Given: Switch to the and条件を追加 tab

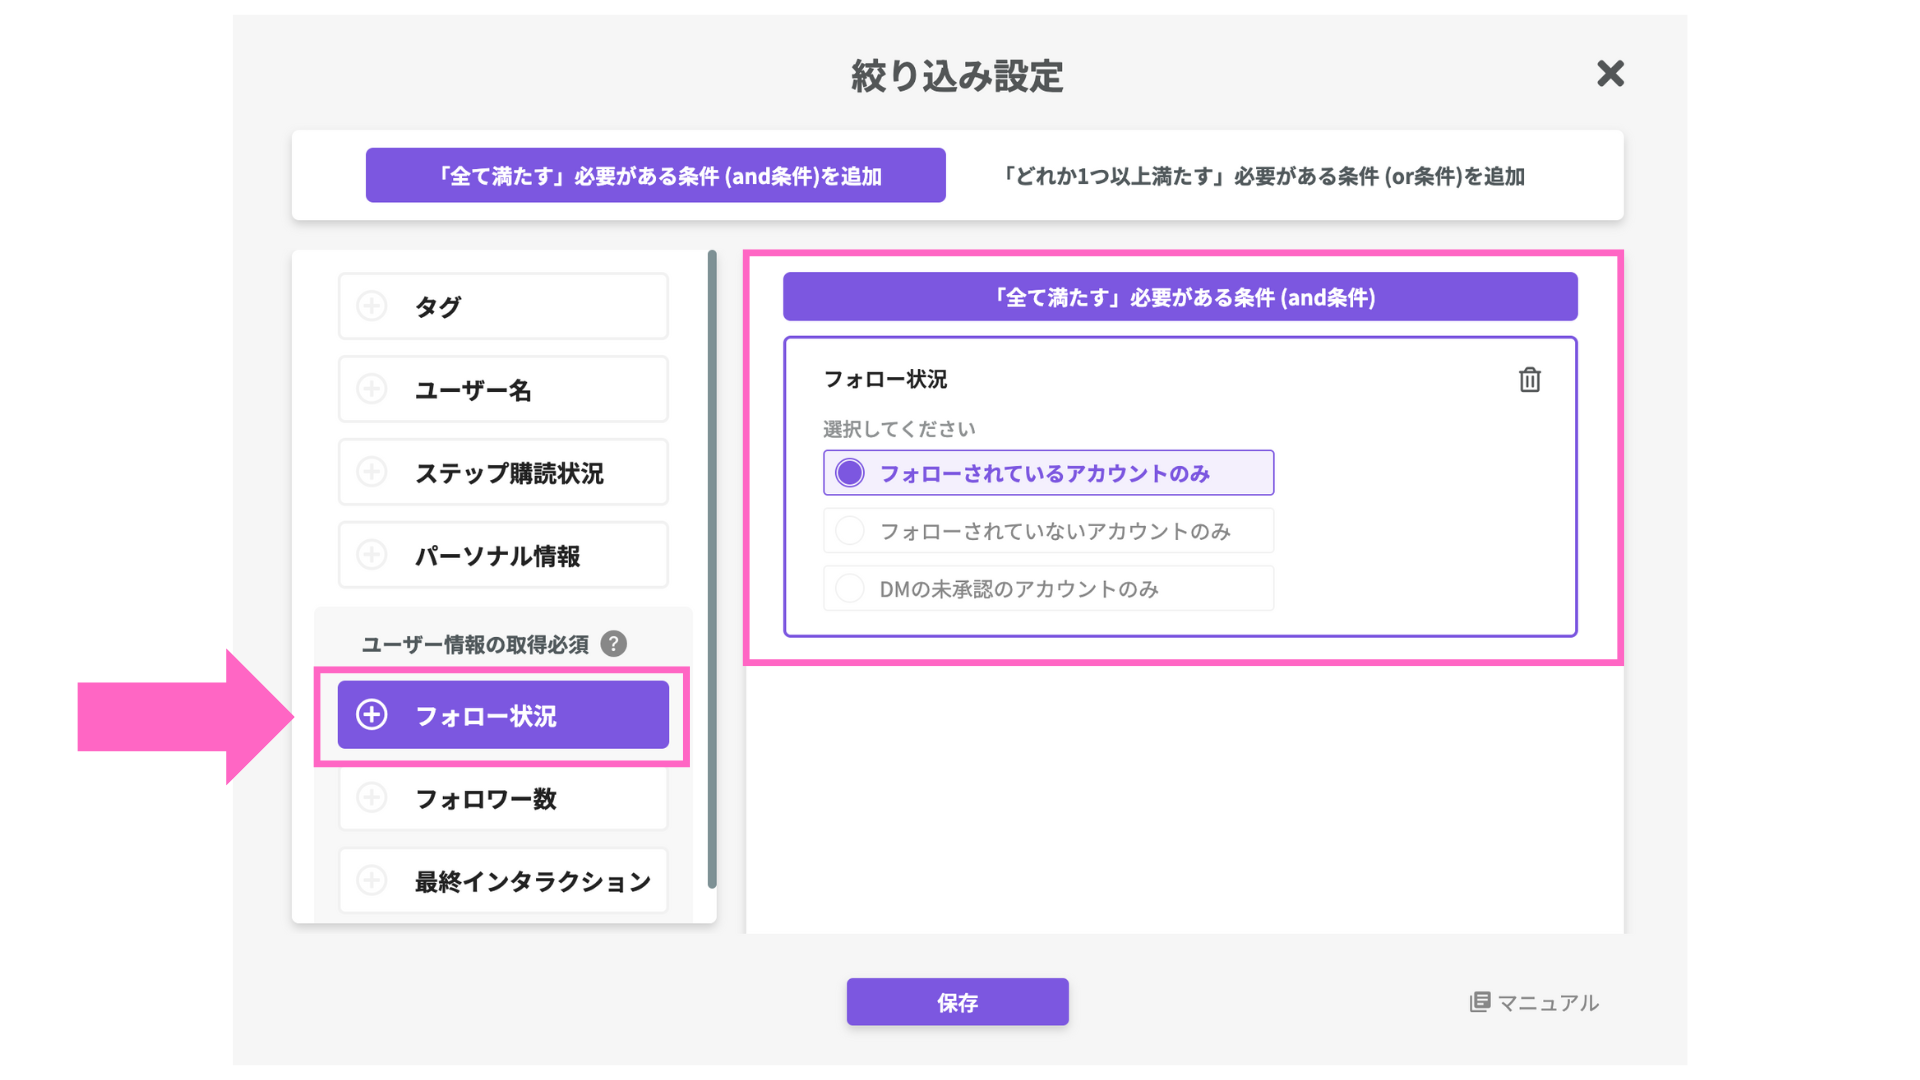Looking at the screenshot, I should coord(655,176).
